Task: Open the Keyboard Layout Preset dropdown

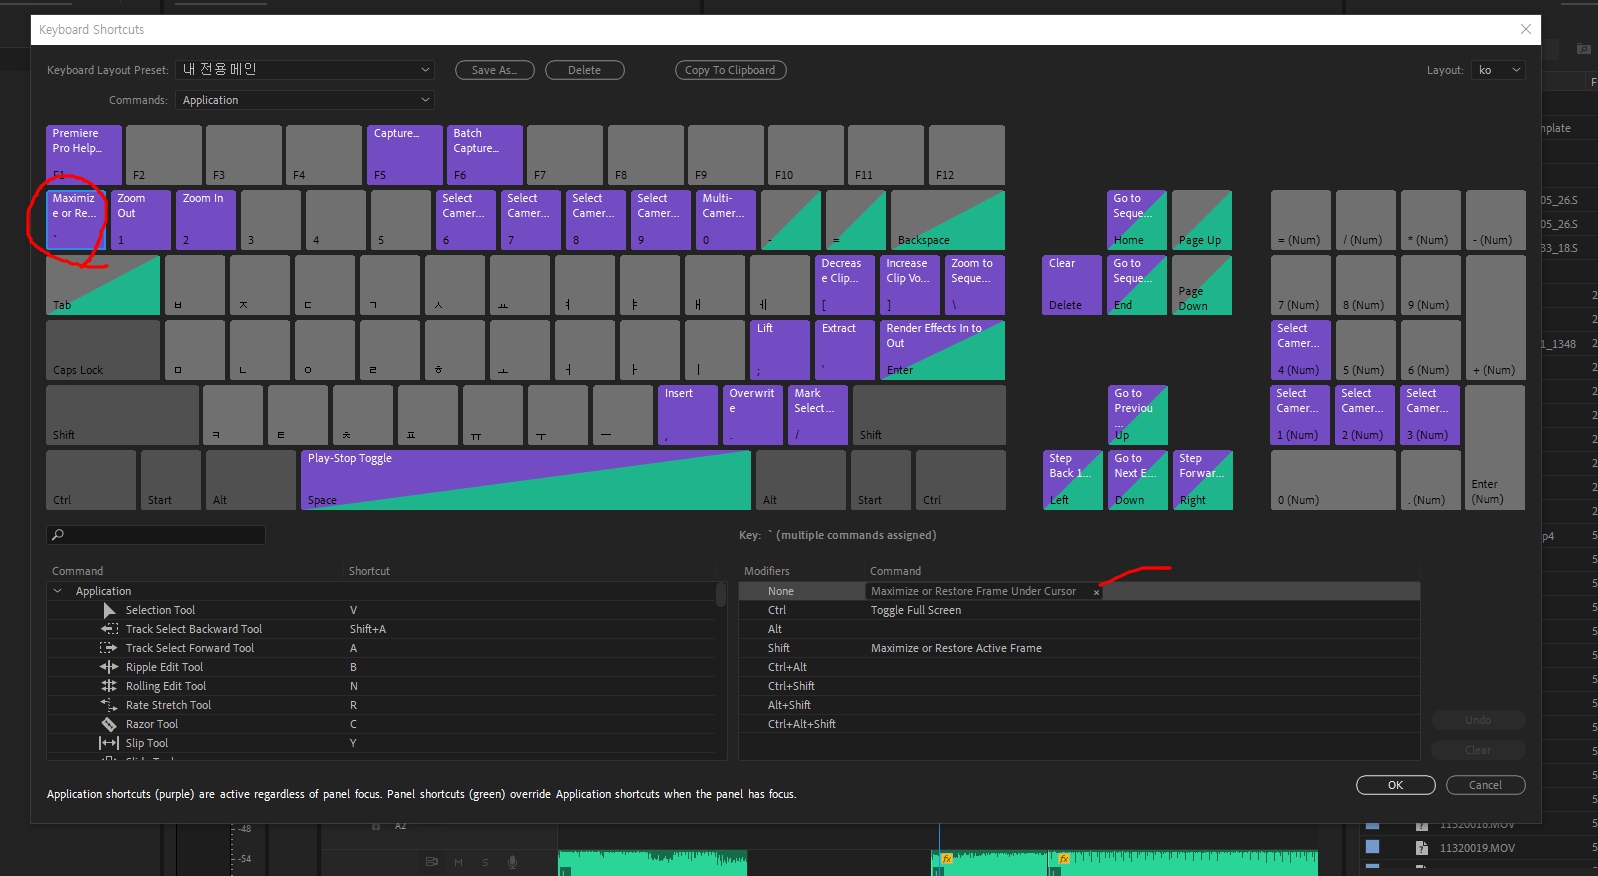Action: coord(305,70)
